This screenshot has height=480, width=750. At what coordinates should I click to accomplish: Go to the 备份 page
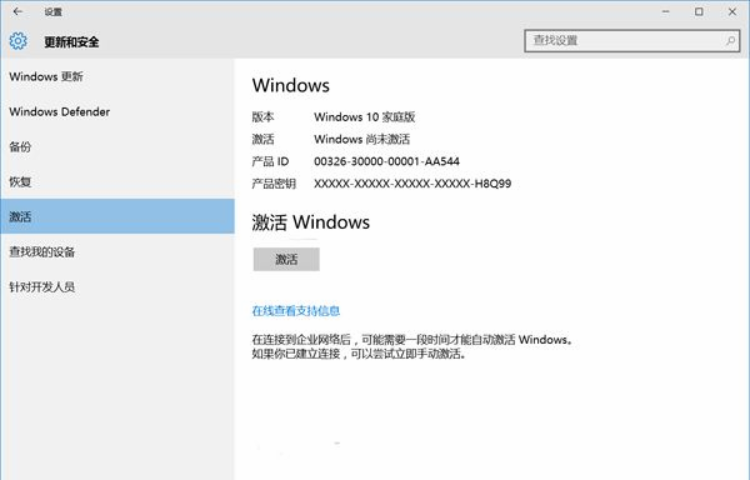pyautogui.click(x=20, y=147)
